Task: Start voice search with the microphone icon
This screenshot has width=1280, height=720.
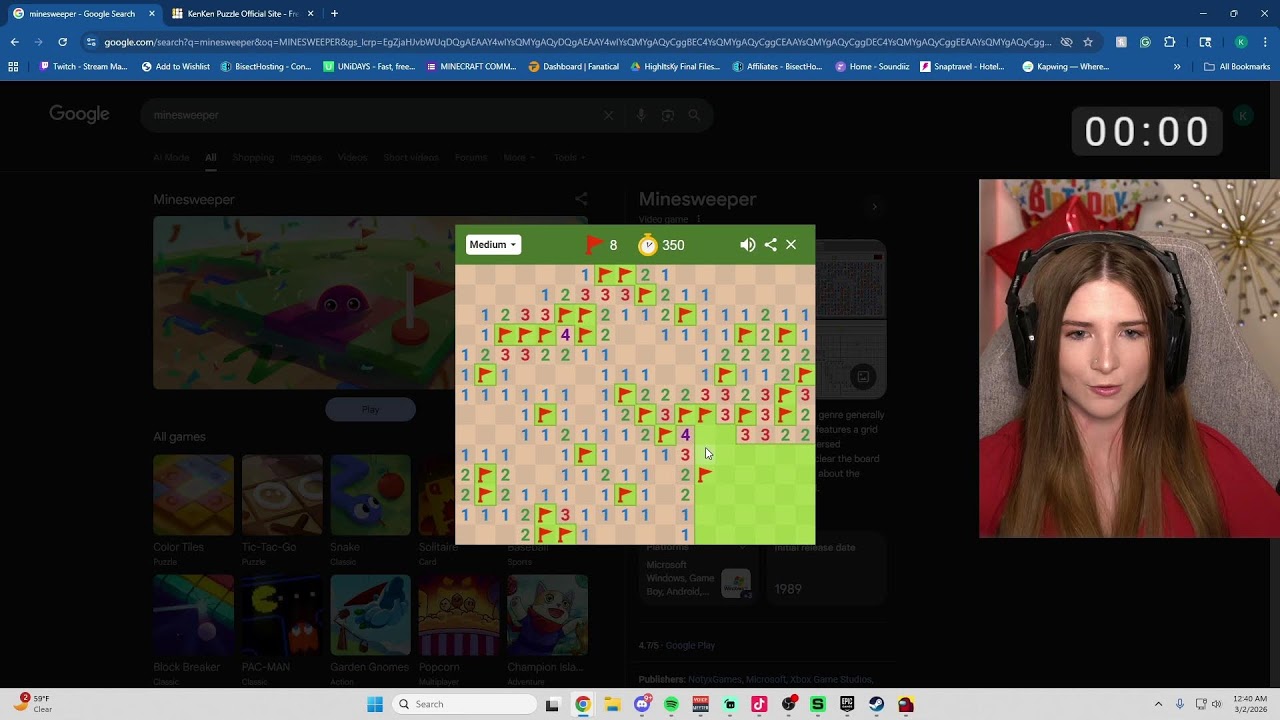Action: [x=641, y=115]
